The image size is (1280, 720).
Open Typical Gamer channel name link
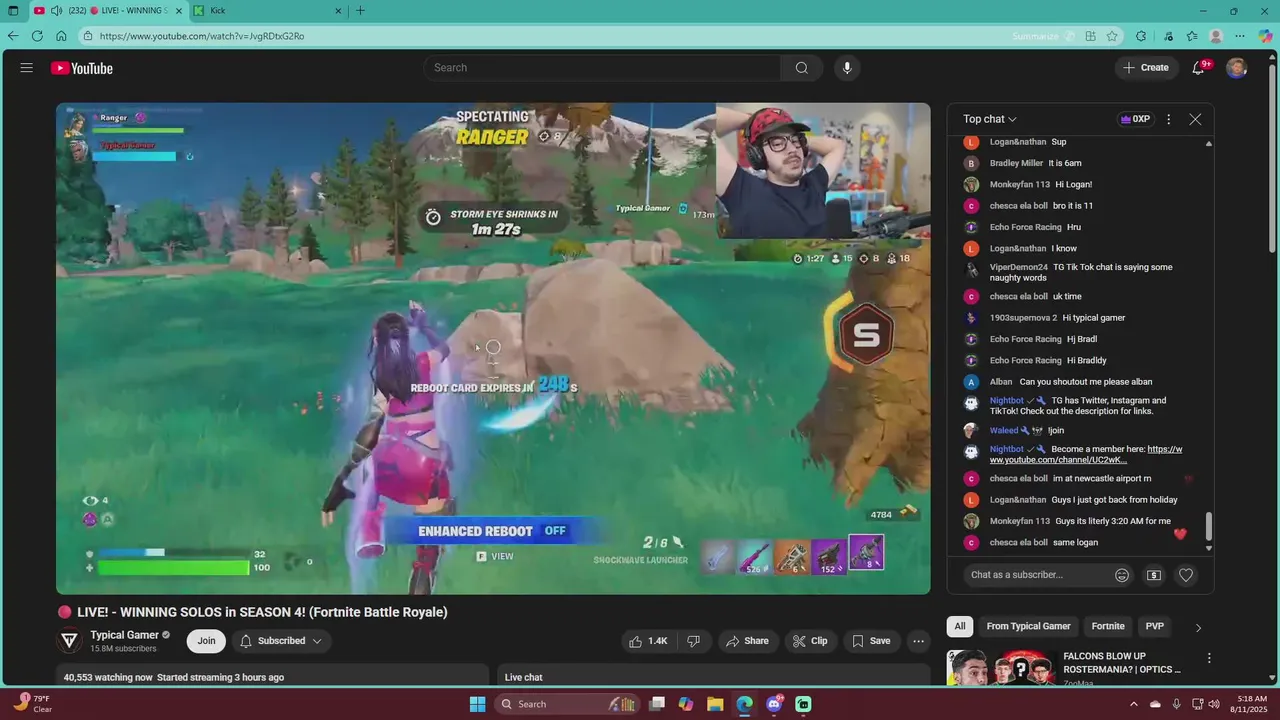pos(125,635)
